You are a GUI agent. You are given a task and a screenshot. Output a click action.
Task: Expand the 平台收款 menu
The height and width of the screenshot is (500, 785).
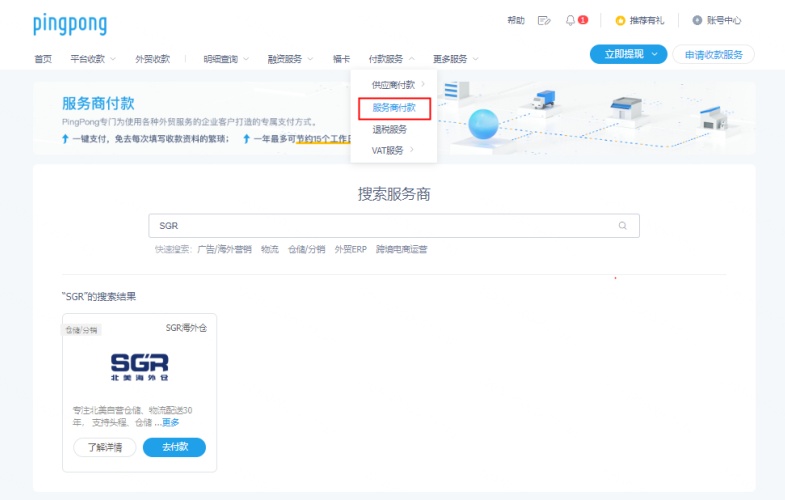pos(93,59)
